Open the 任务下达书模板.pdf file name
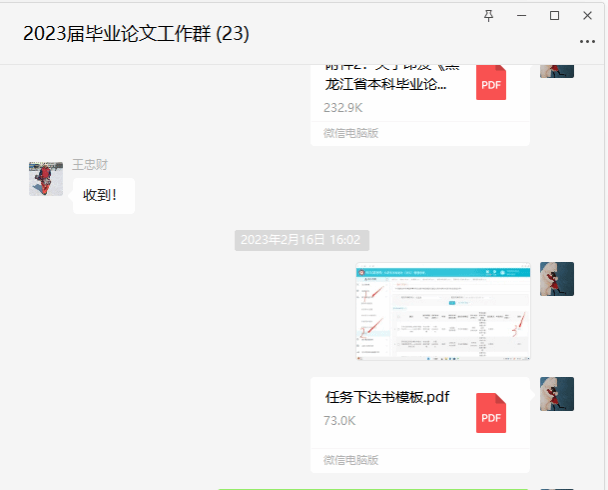The height and width of the screenshot is (490, 608). click(x=387, y=397)
